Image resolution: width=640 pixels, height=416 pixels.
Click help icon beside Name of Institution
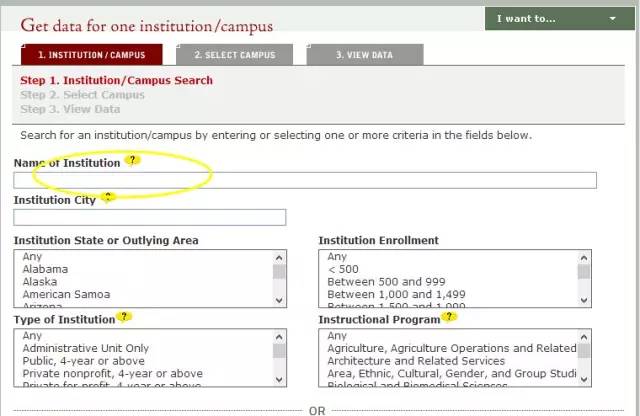point(131,160)
